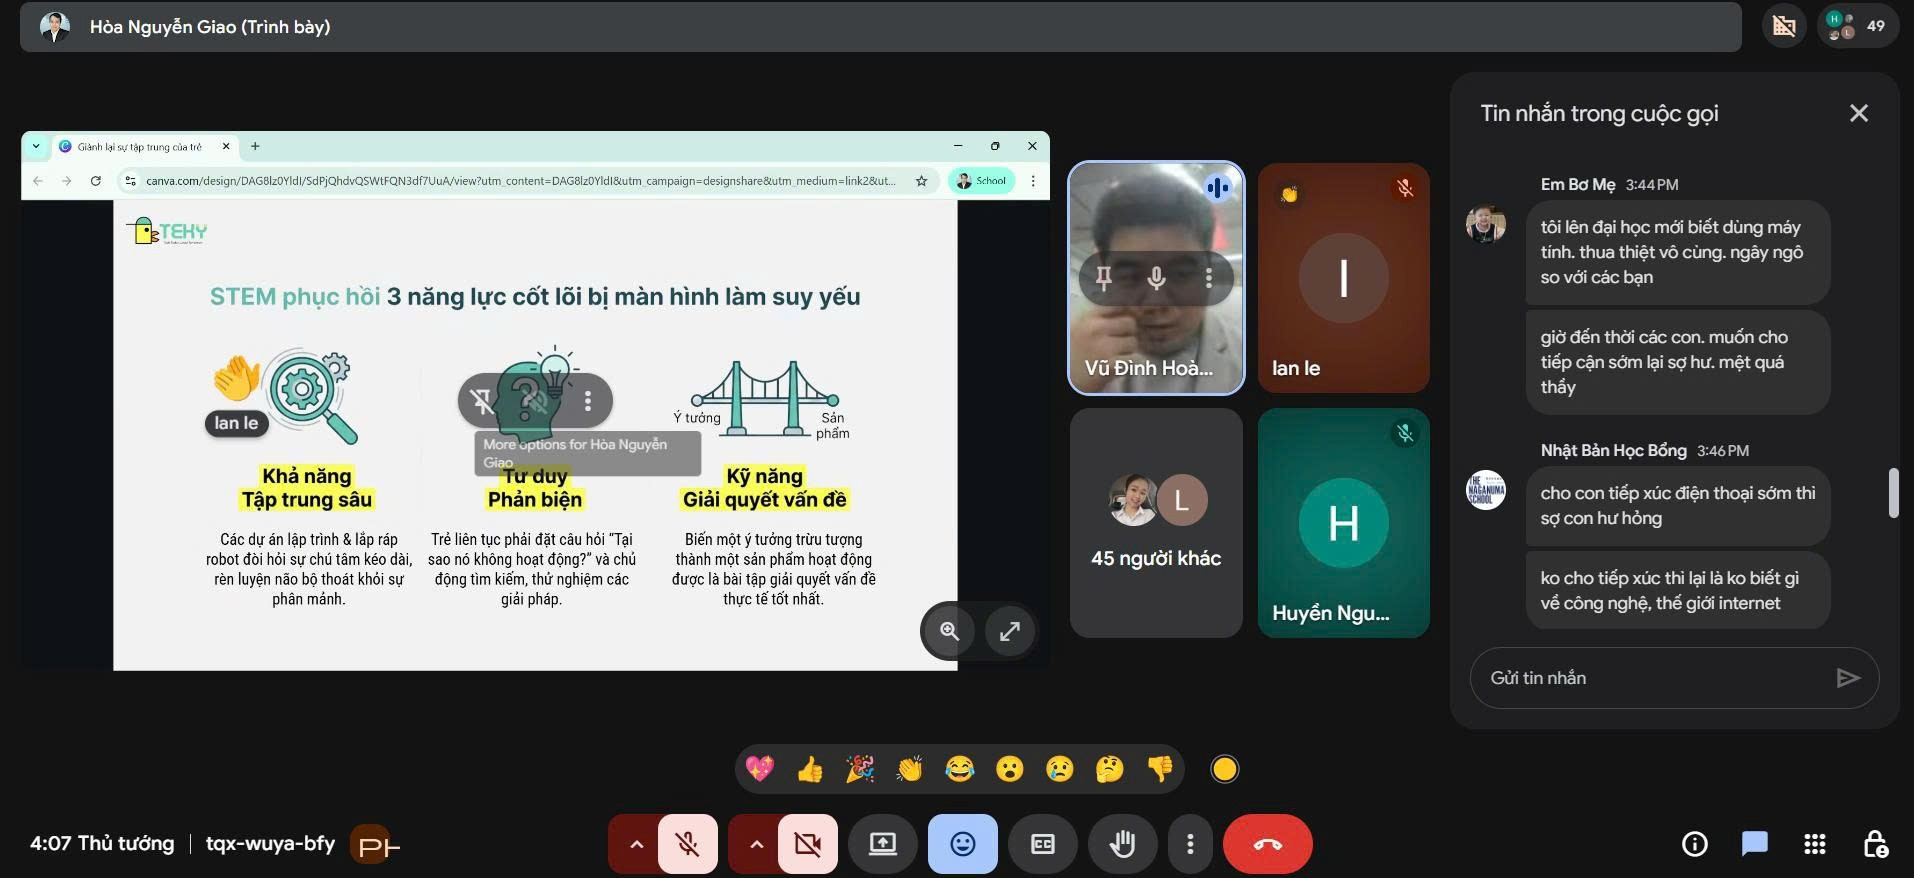Unmute your microphone in the call bar
Screen dimensions: 1914x878
click(687, 844)
